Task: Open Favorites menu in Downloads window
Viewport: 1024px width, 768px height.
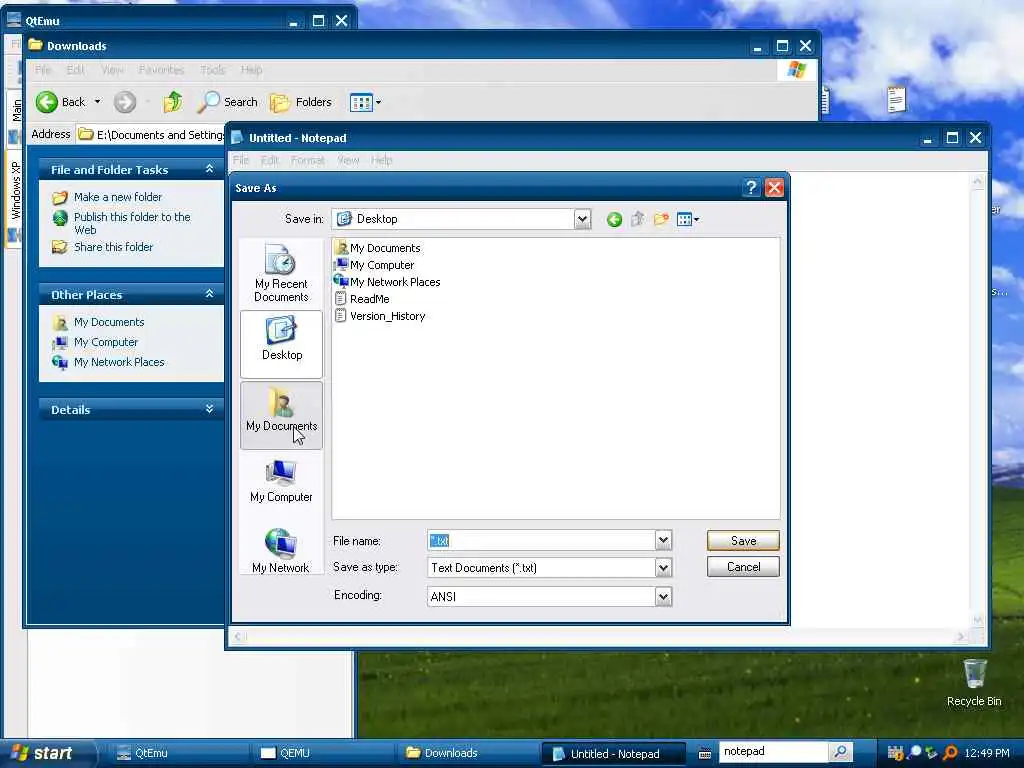Action: click(161, 70)
